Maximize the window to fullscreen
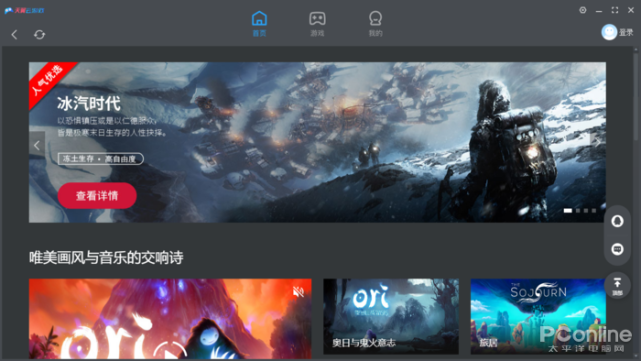The image size is (641, 361). click(x=615, y=10)
